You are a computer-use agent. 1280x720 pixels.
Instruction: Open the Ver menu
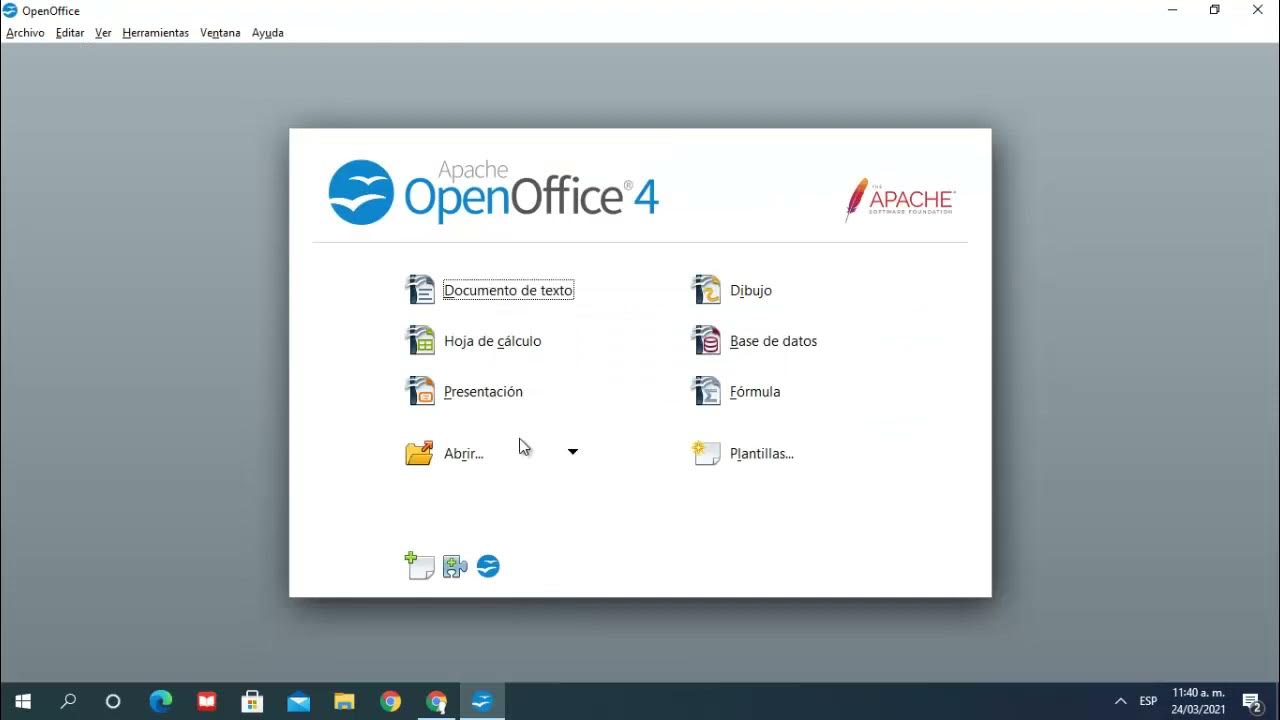click(103, 33)
